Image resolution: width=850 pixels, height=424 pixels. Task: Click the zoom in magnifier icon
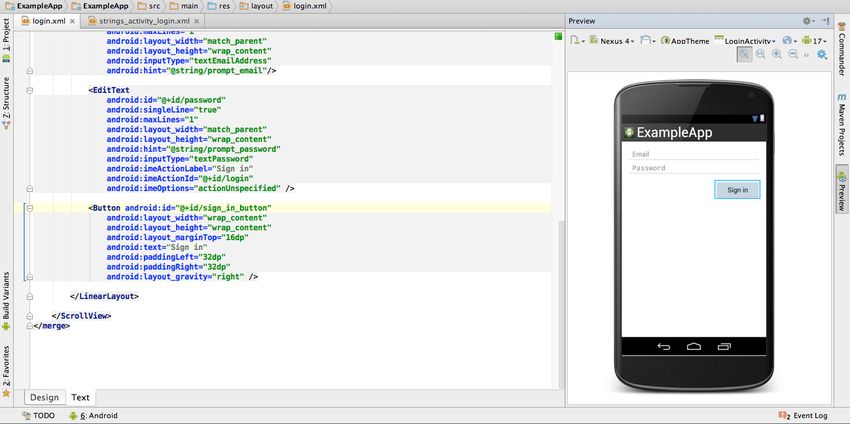pos(777,54)
